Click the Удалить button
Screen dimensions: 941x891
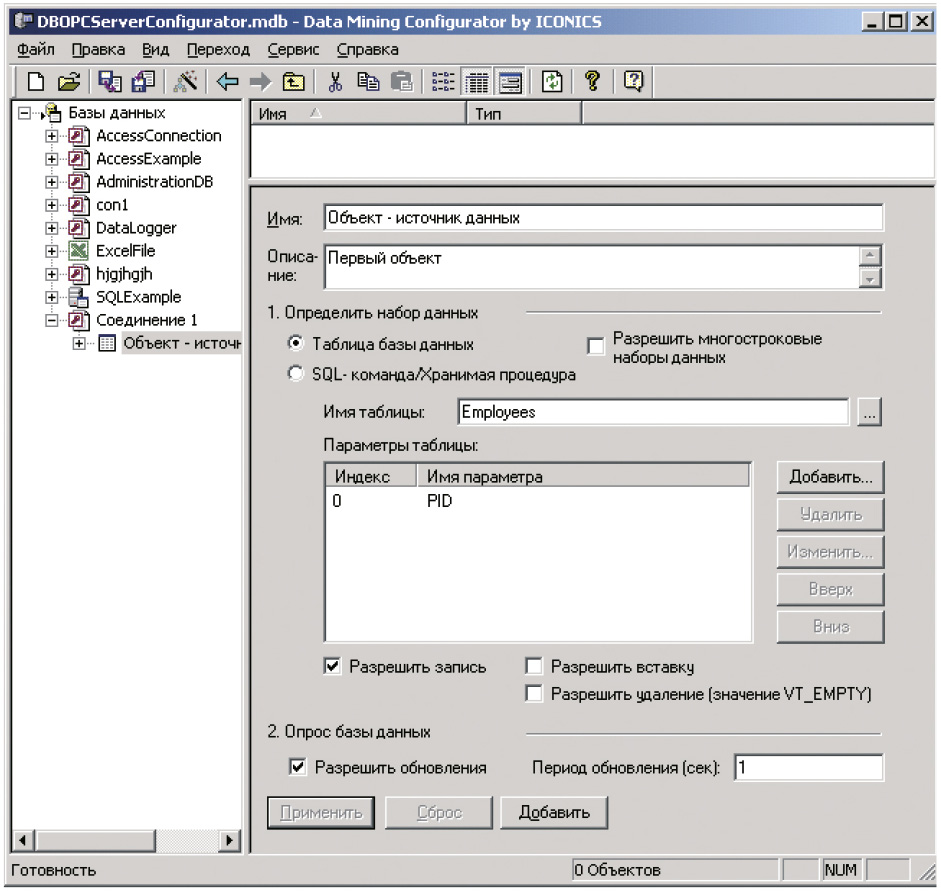pos(831,514)
